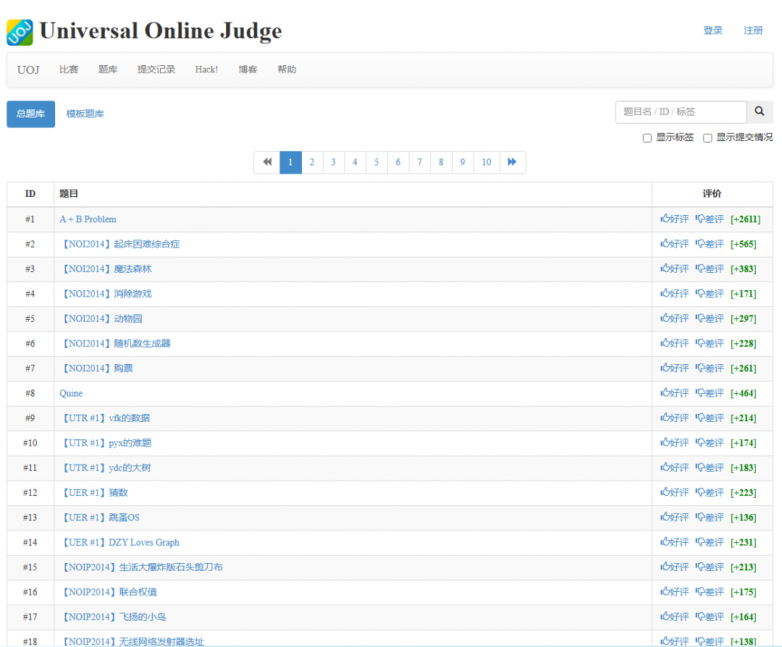The width and height of the screenshot is (782, 647).
Task: Jump to last page with double-right arrow
Action: click(x=512, y=162)
